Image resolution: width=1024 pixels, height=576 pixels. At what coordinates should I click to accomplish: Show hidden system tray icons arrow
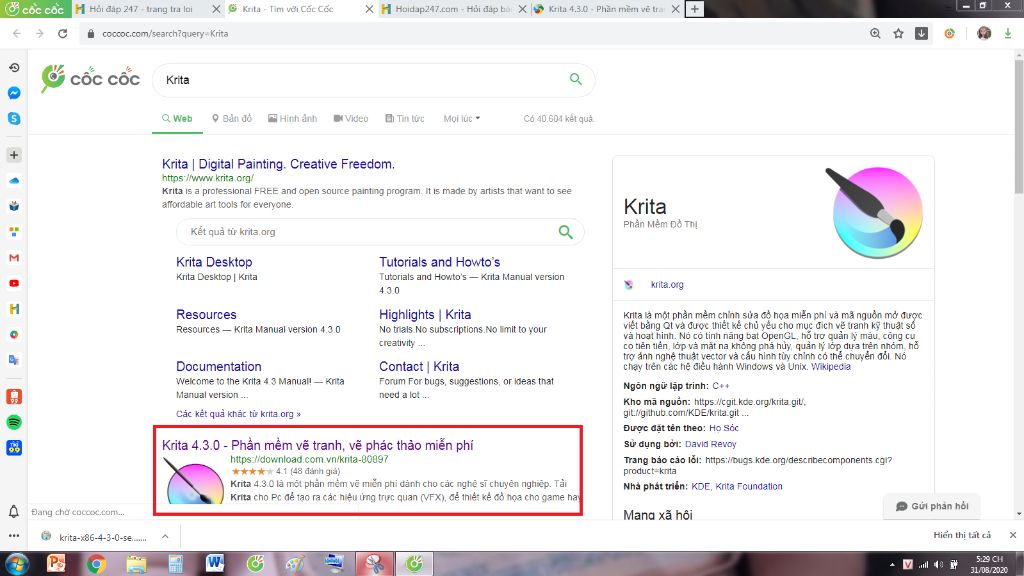pyautogui.click(x=892, y=564)
